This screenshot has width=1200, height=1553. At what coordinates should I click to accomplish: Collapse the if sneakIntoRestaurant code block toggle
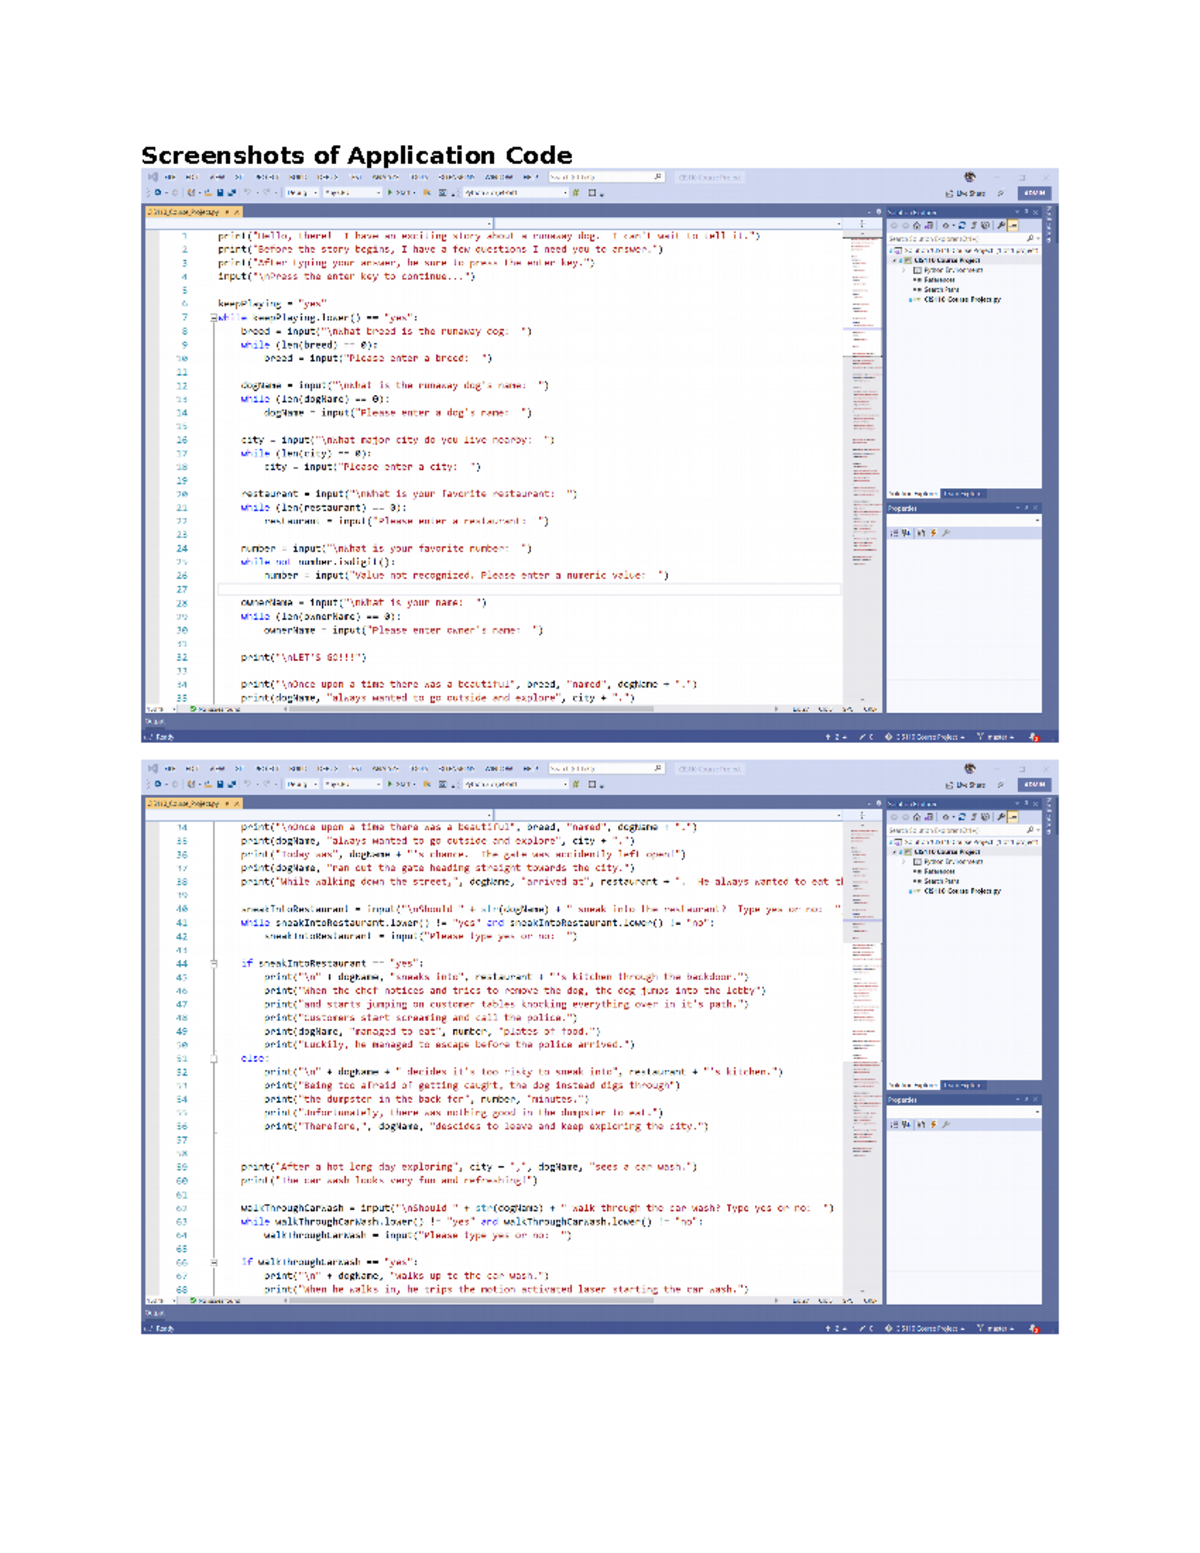coord(214,963)
